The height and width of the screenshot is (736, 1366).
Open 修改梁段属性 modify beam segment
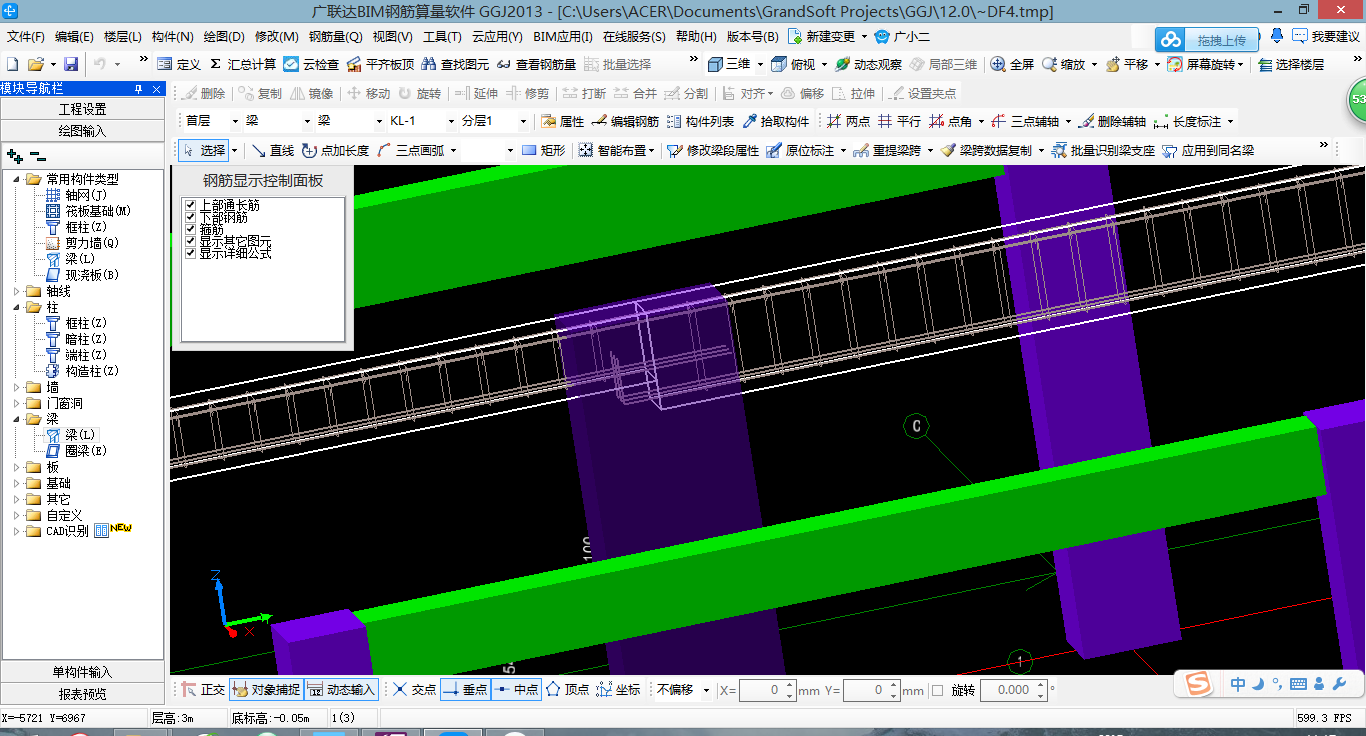tap(713, 150)
